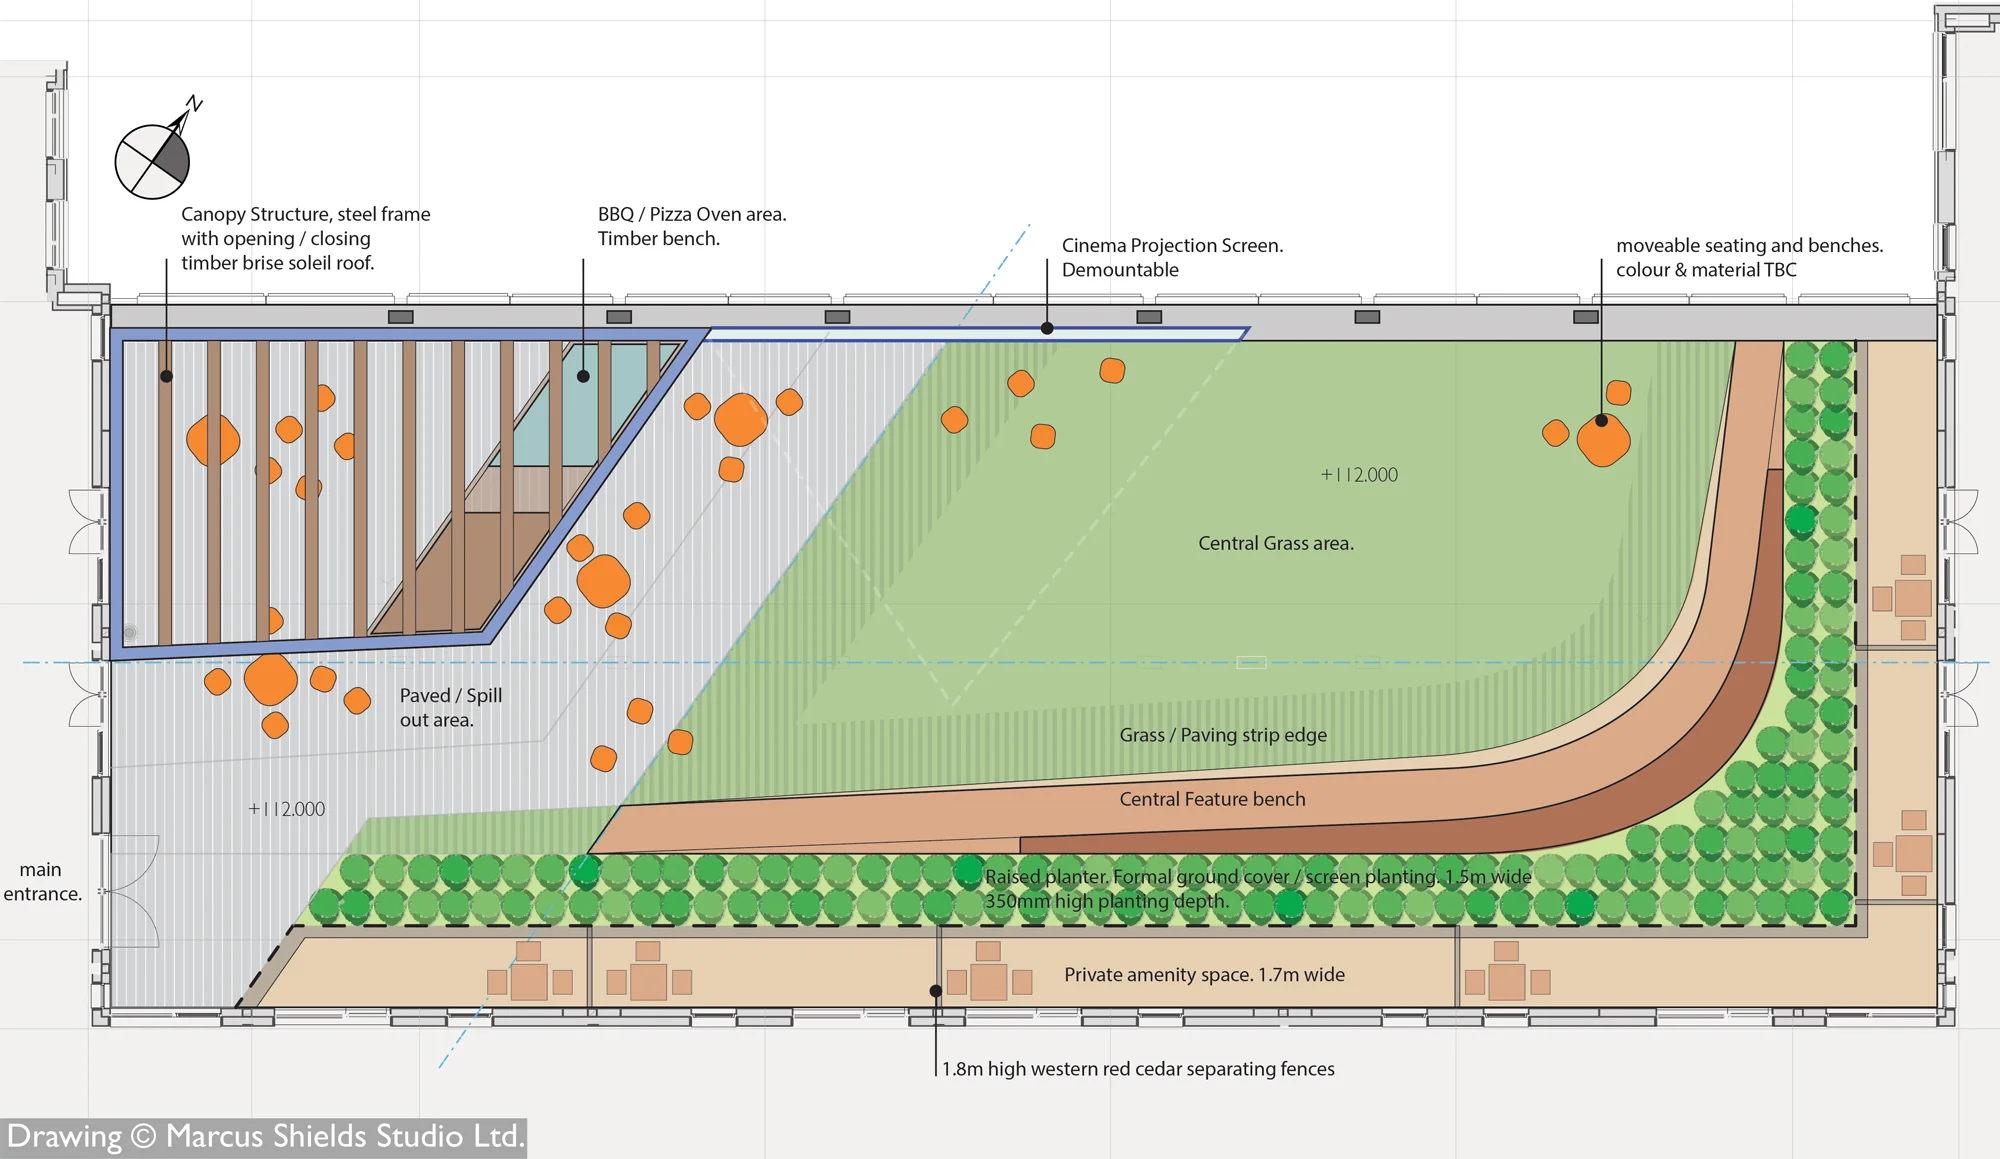Select the 'moveable seating and benches.' annotation
2000x1159 pixels.
click(x=1749, y=257)
